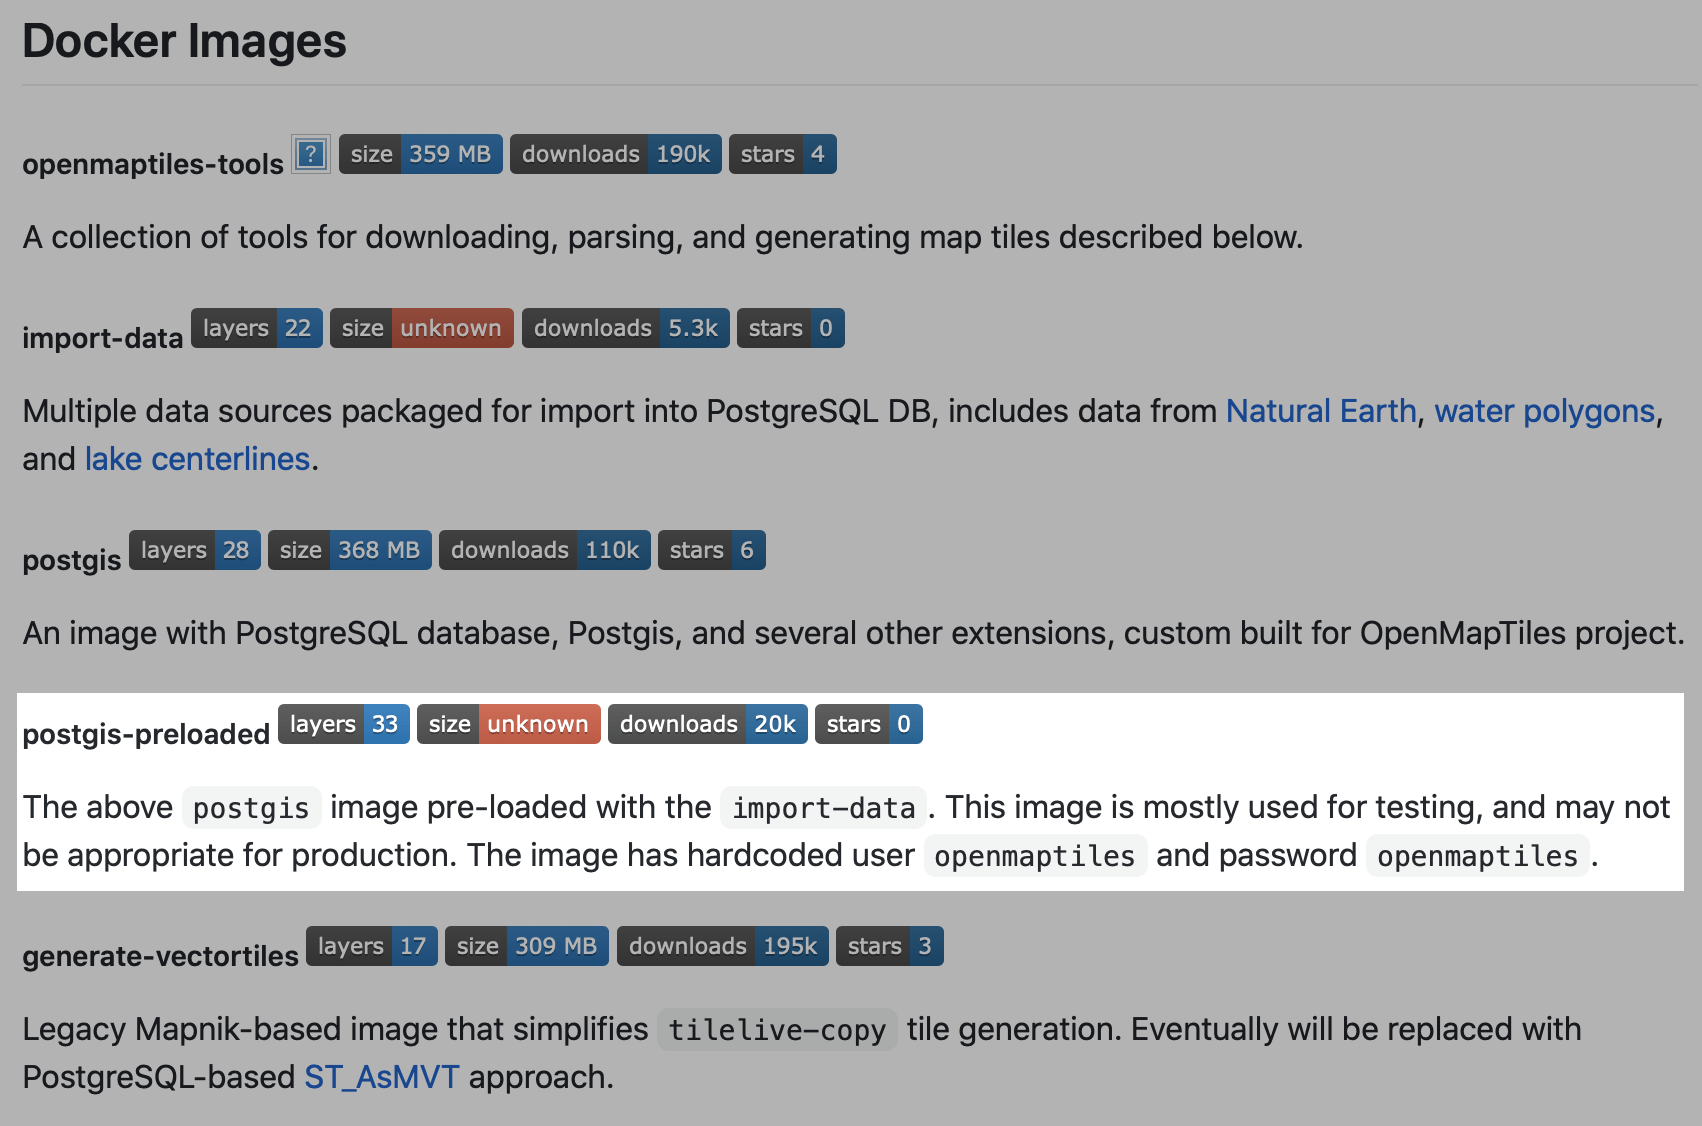Open the lake centerlines link
The height and width of the screenshot is (1126, 1702).
[x=197, y=459]
